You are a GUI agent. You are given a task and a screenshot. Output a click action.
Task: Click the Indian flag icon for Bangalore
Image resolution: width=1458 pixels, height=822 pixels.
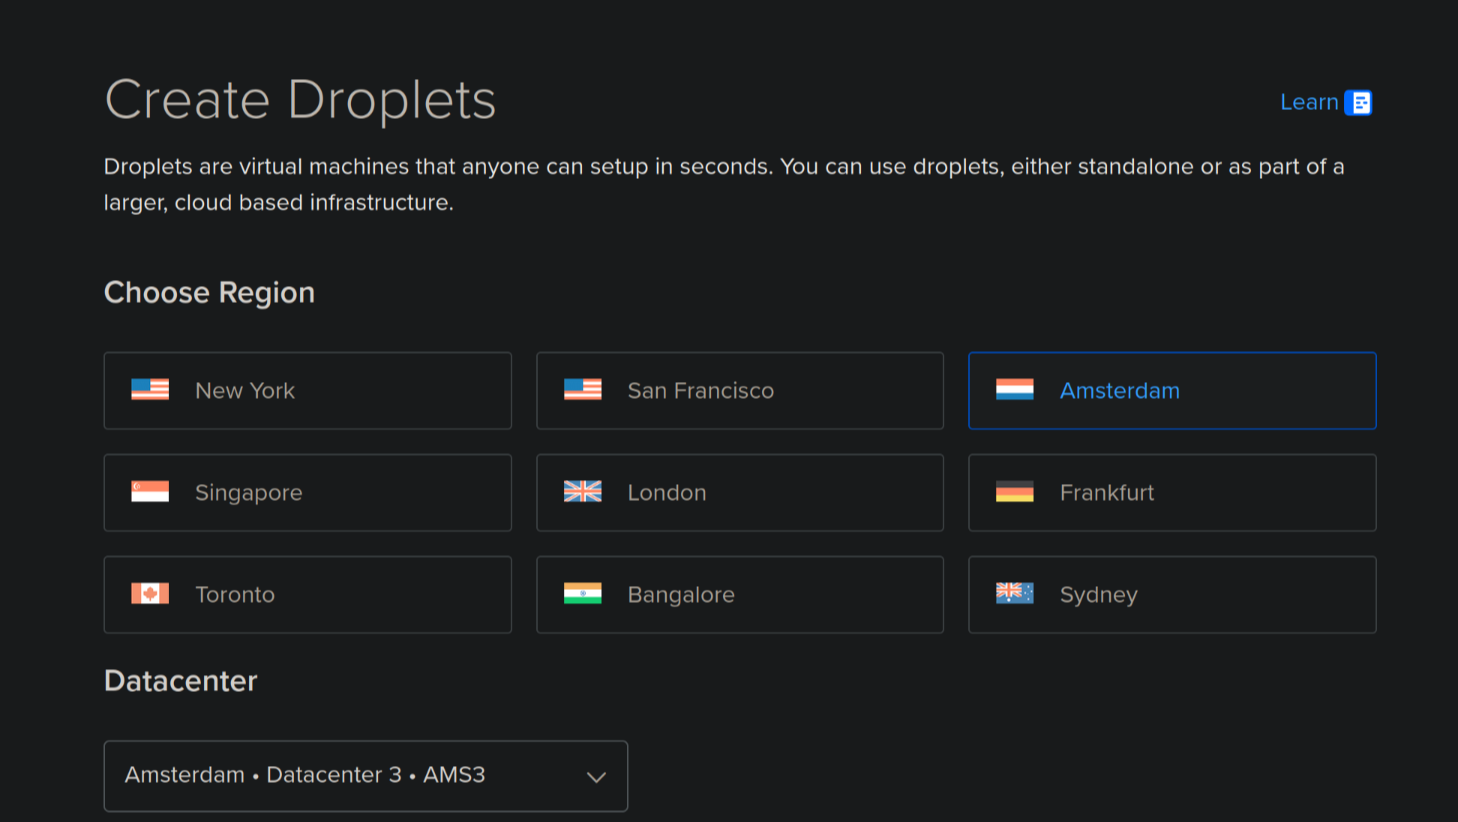582,594
